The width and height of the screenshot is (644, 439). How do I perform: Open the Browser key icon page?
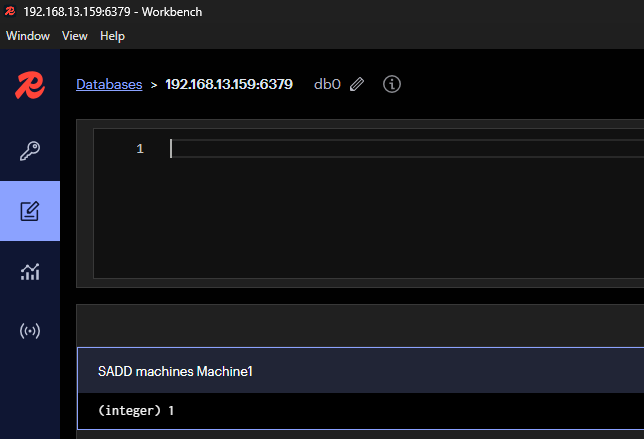(30, 151)
